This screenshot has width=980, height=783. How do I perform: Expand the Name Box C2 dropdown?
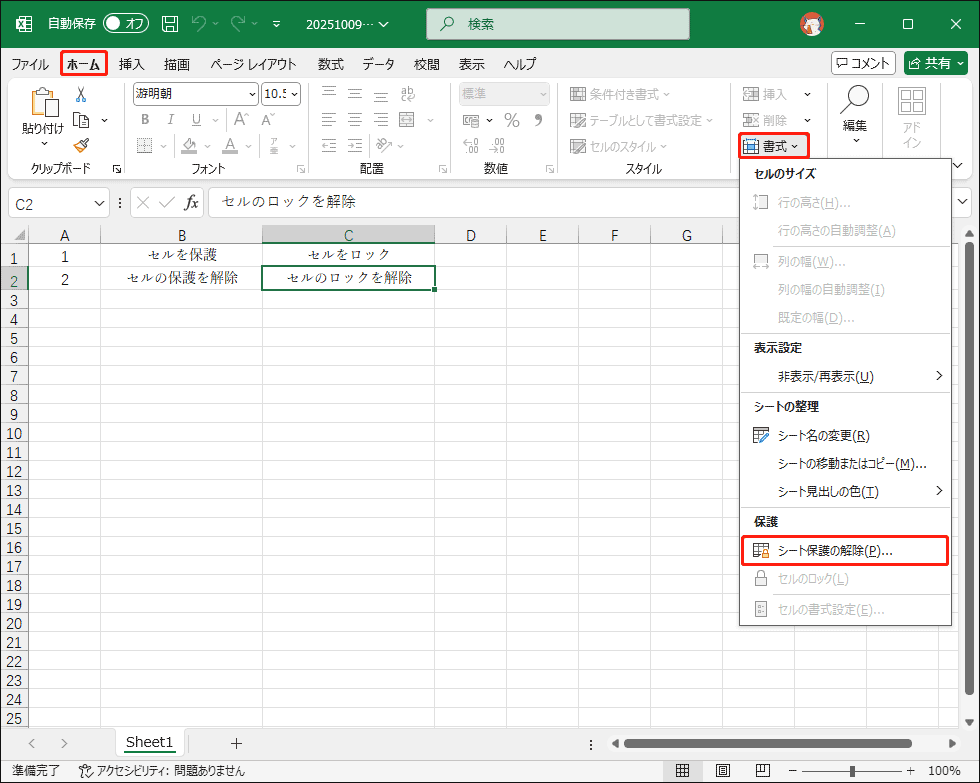(x=99, y=204)
